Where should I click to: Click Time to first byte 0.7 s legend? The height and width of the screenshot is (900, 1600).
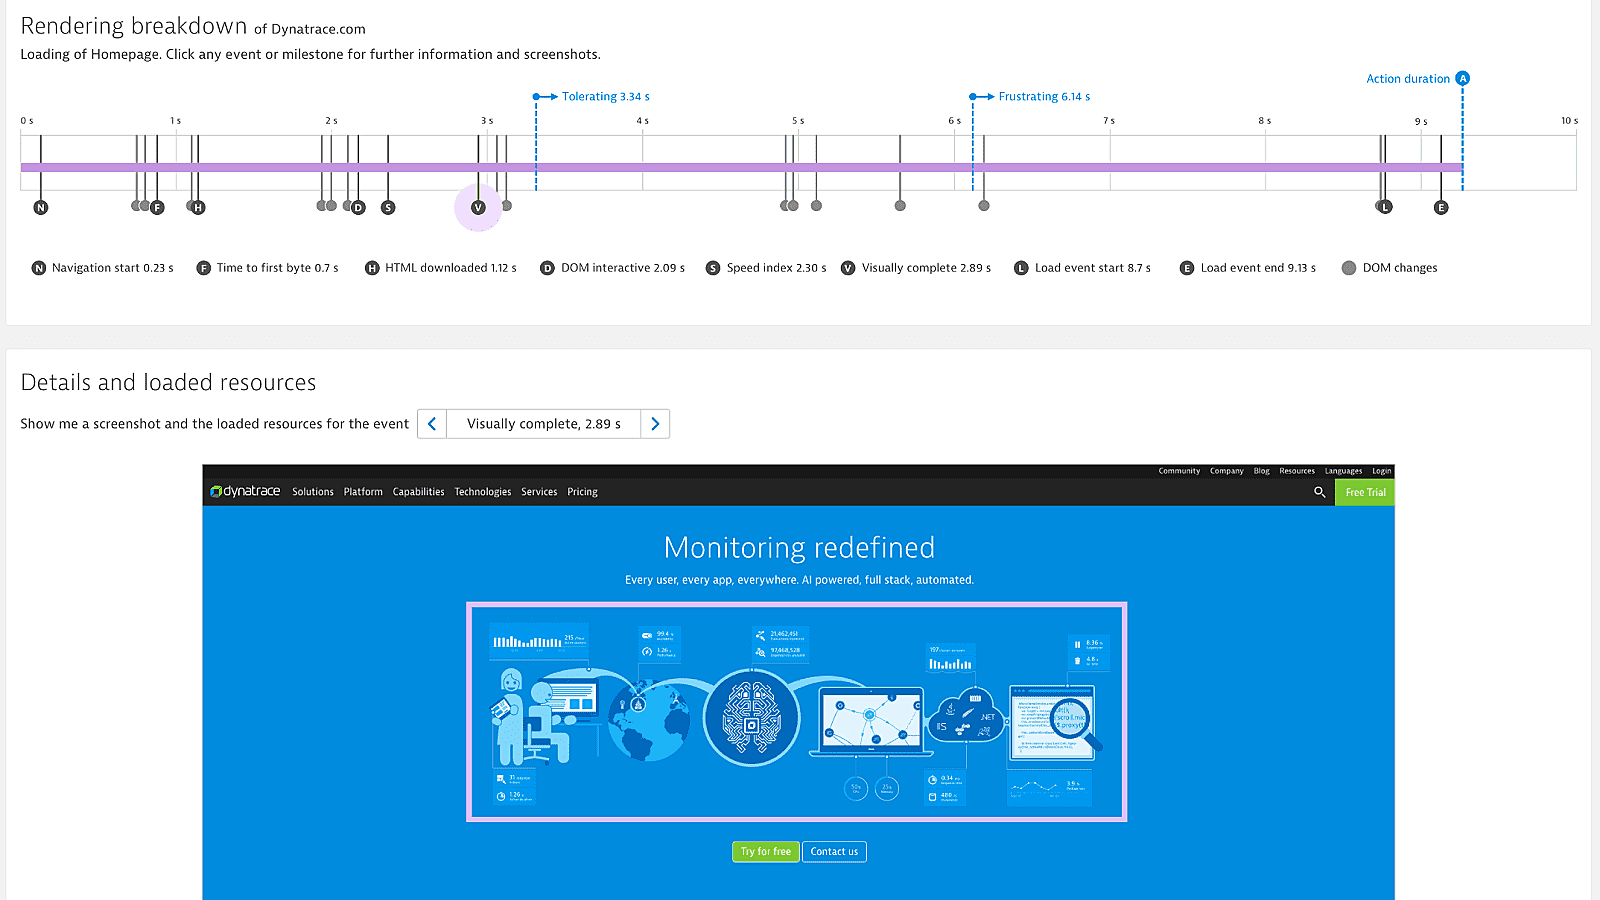268,268
